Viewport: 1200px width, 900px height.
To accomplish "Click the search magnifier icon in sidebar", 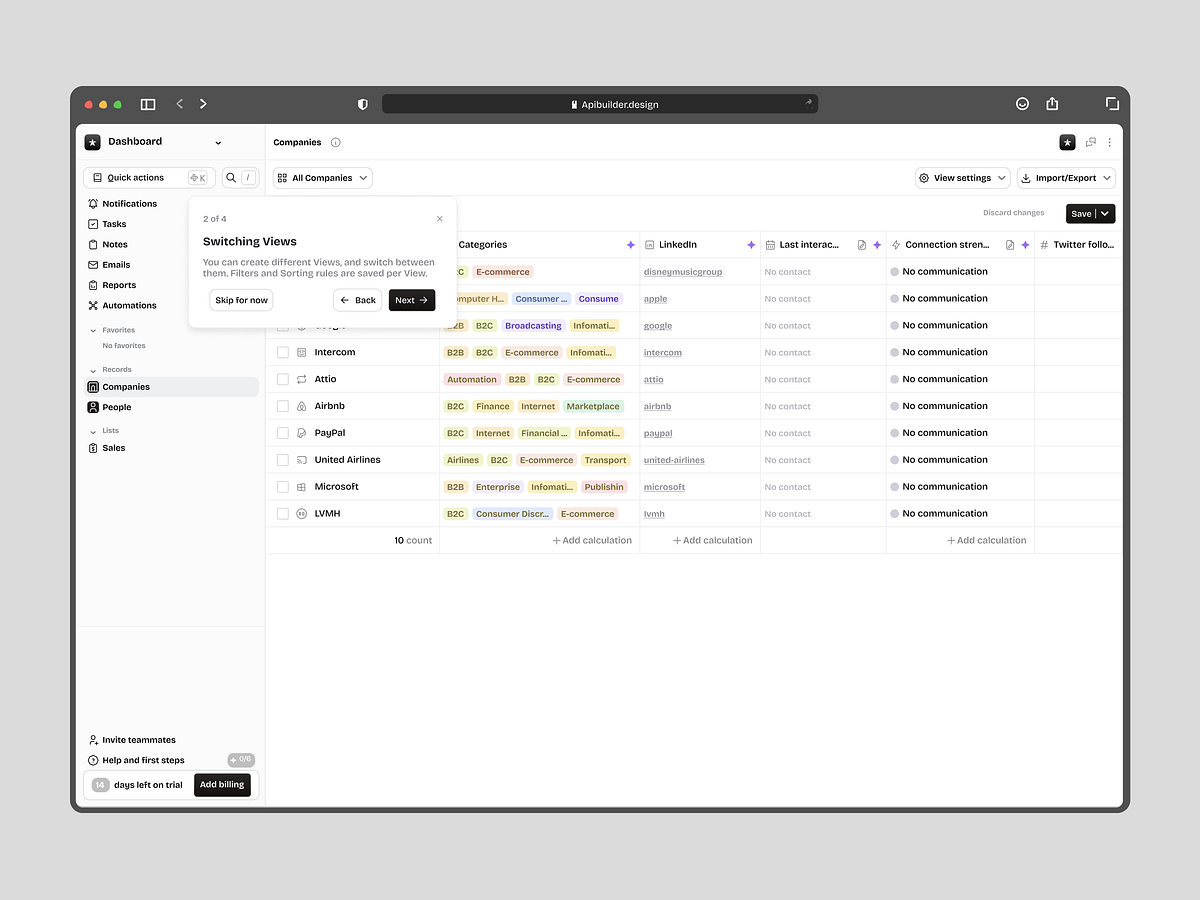I will click(x=230, y=176).
